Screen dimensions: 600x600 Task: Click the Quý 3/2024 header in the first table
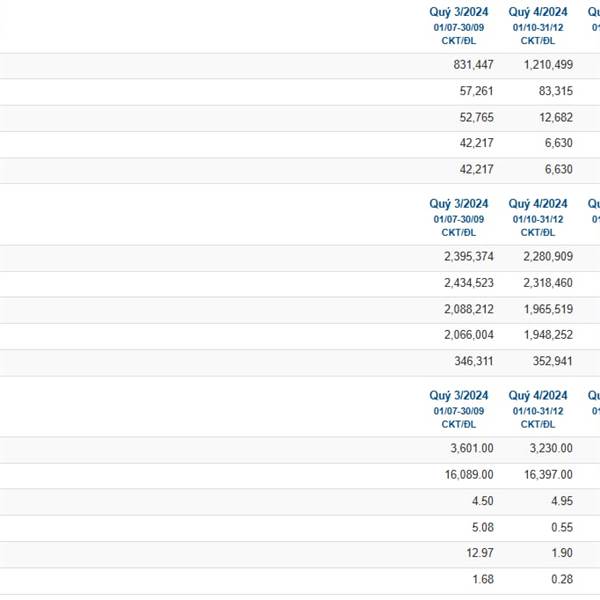pos(458,12)
